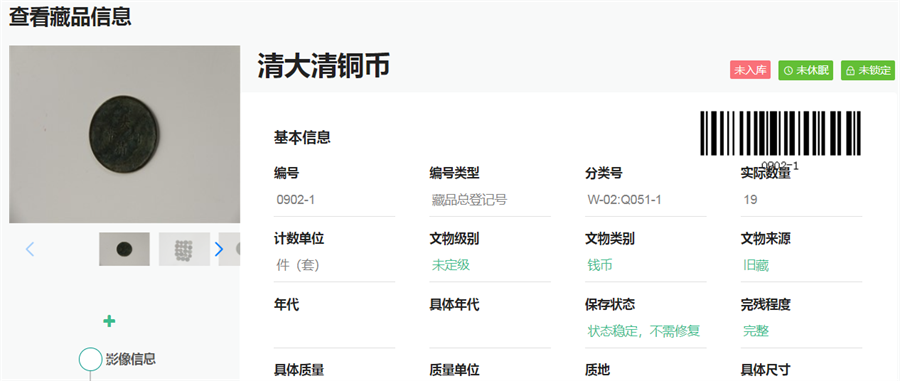Viewport: 900px width, 381px height.
Task: Click the title 清大清铜币
Action: (x=323, y=66)
